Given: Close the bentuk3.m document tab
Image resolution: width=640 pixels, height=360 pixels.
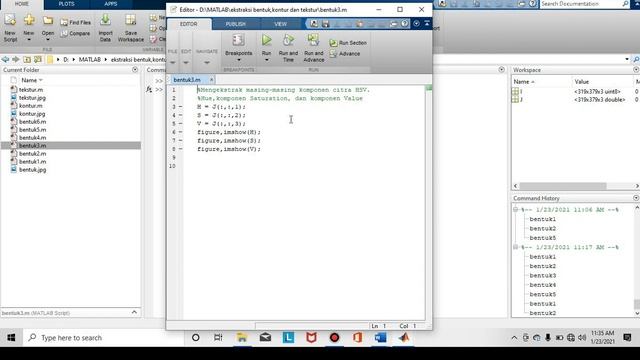Looking at the screenshot, I should (x=211, y=80).
